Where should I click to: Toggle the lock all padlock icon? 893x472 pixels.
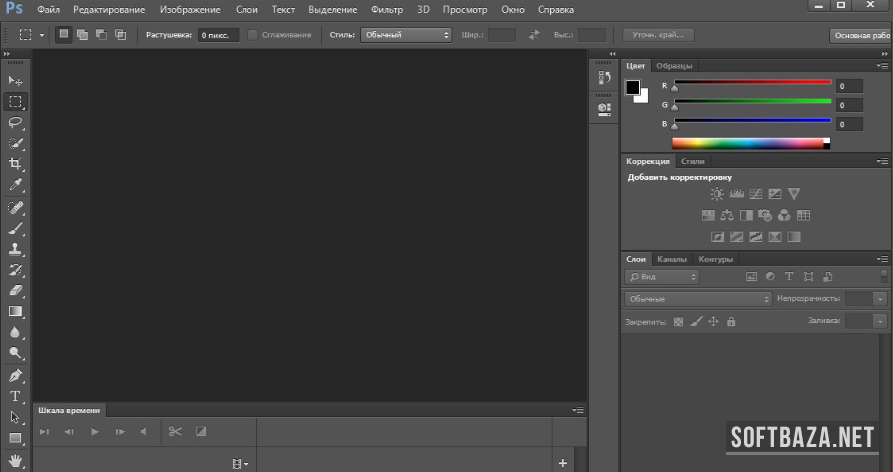731,322
